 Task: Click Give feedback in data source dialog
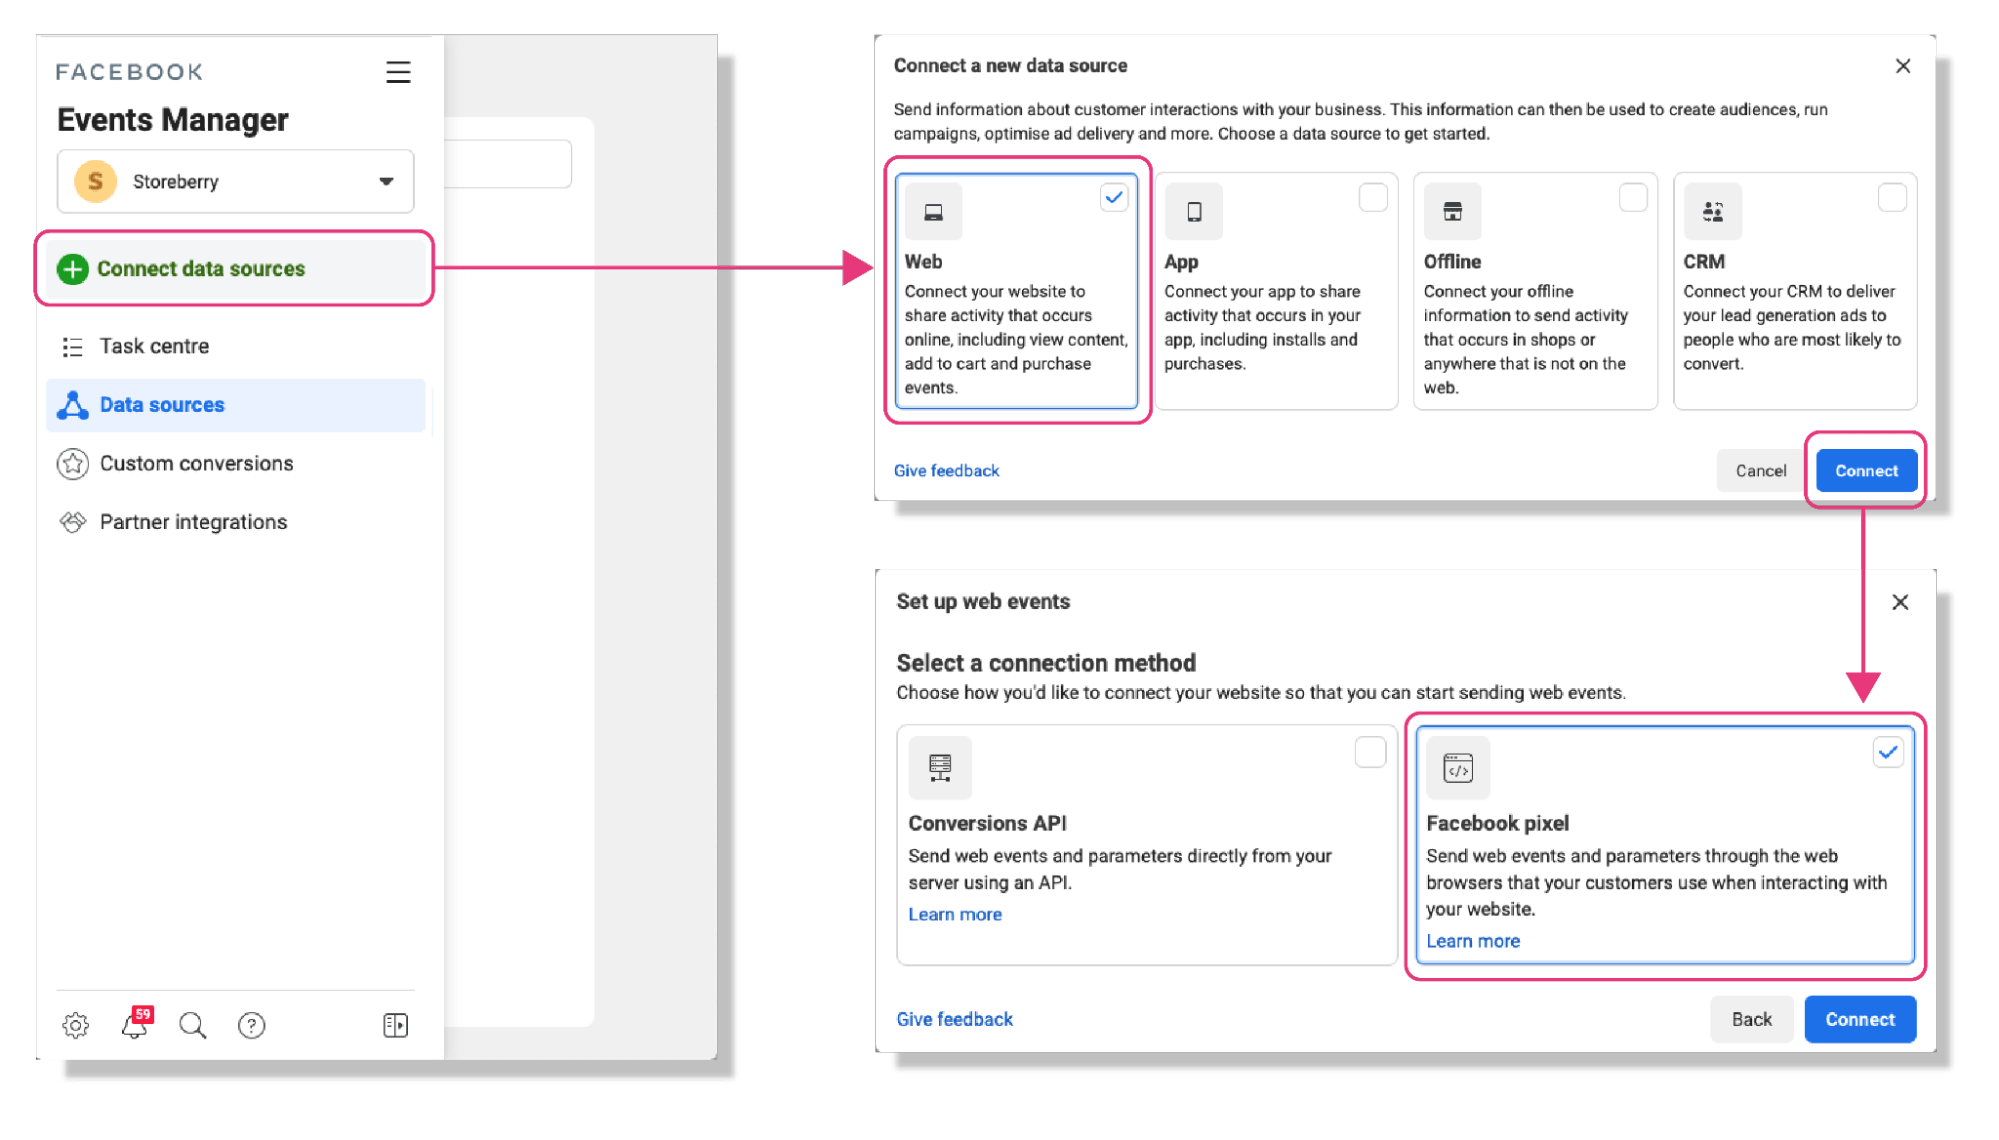(946, 471)
